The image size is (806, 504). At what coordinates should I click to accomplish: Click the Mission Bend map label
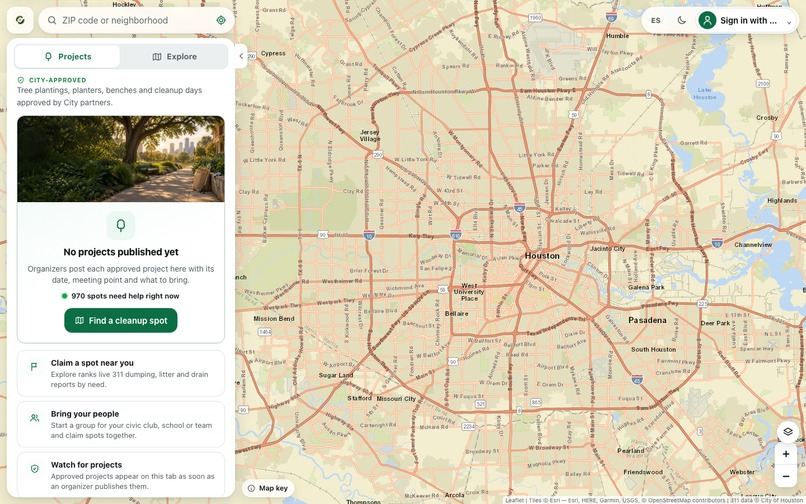(274, 318)
